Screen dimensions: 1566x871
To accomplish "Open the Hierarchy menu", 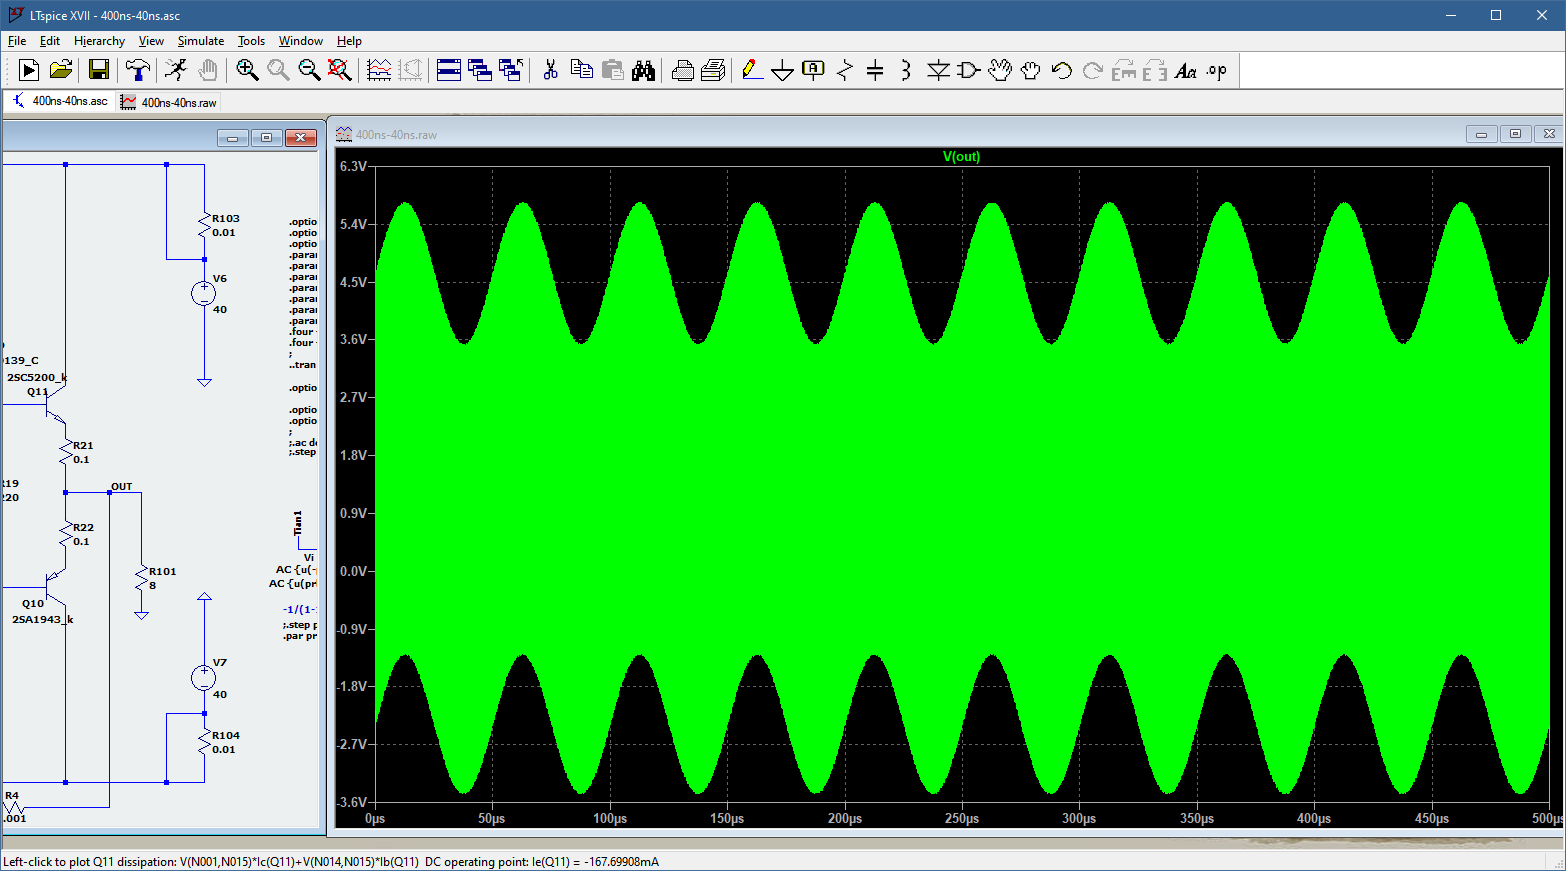I will pyautogui.click(x=99, y=41).
